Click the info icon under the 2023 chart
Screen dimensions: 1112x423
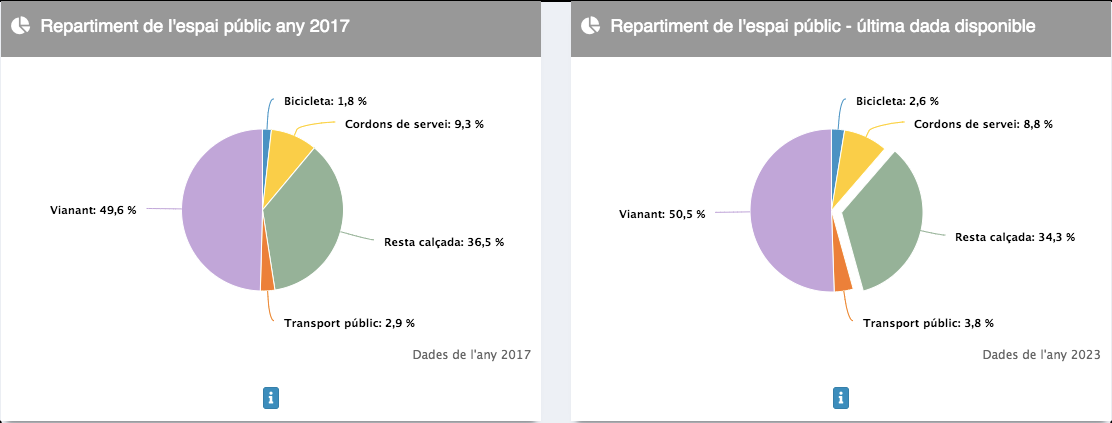tap(841, 398)
